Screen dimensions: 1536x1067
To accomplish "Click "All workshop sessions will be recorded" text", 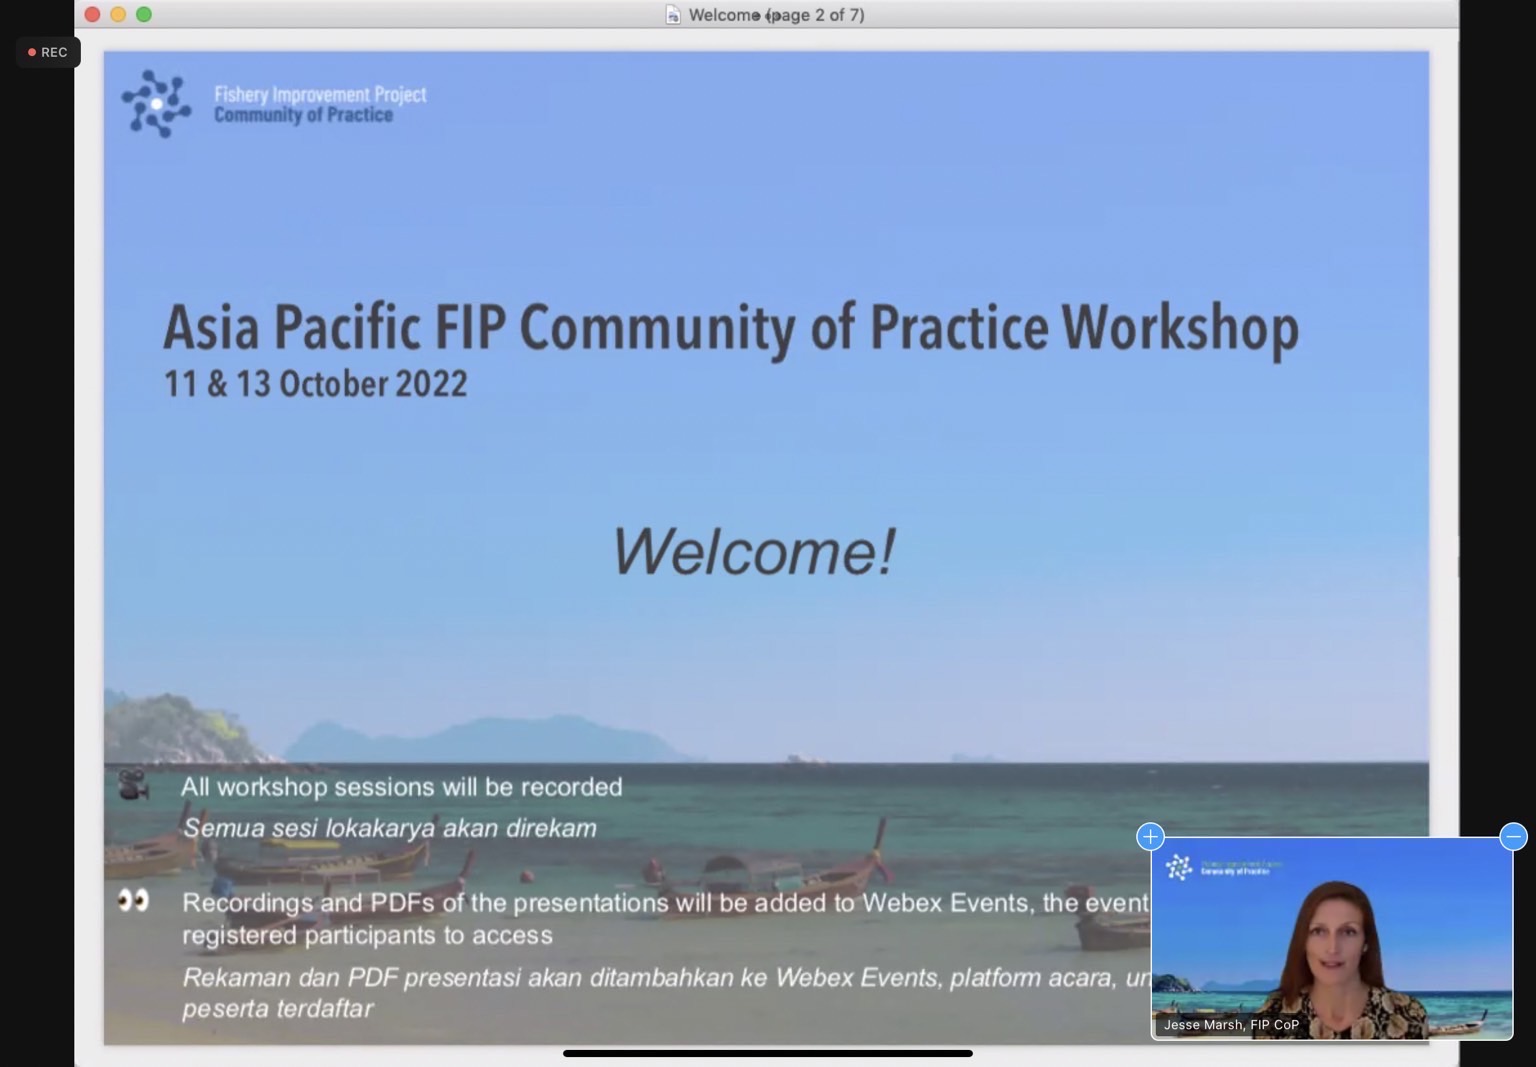I will [401, 787].
